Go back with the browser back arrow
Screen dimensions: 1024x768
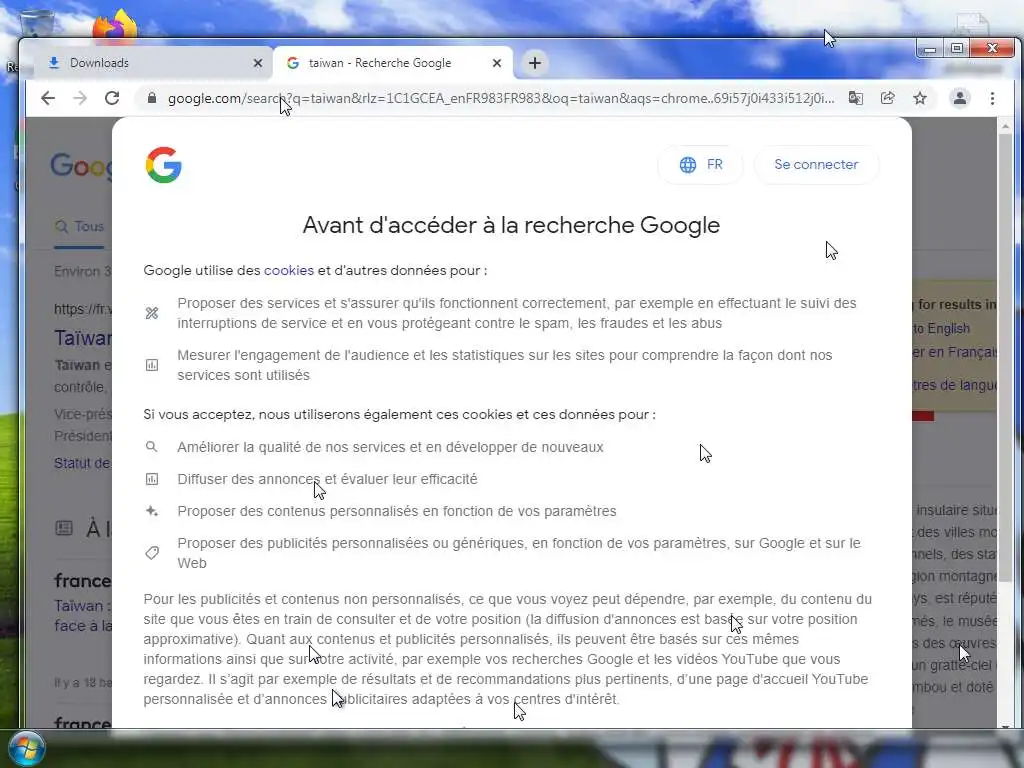pos(48,99)
